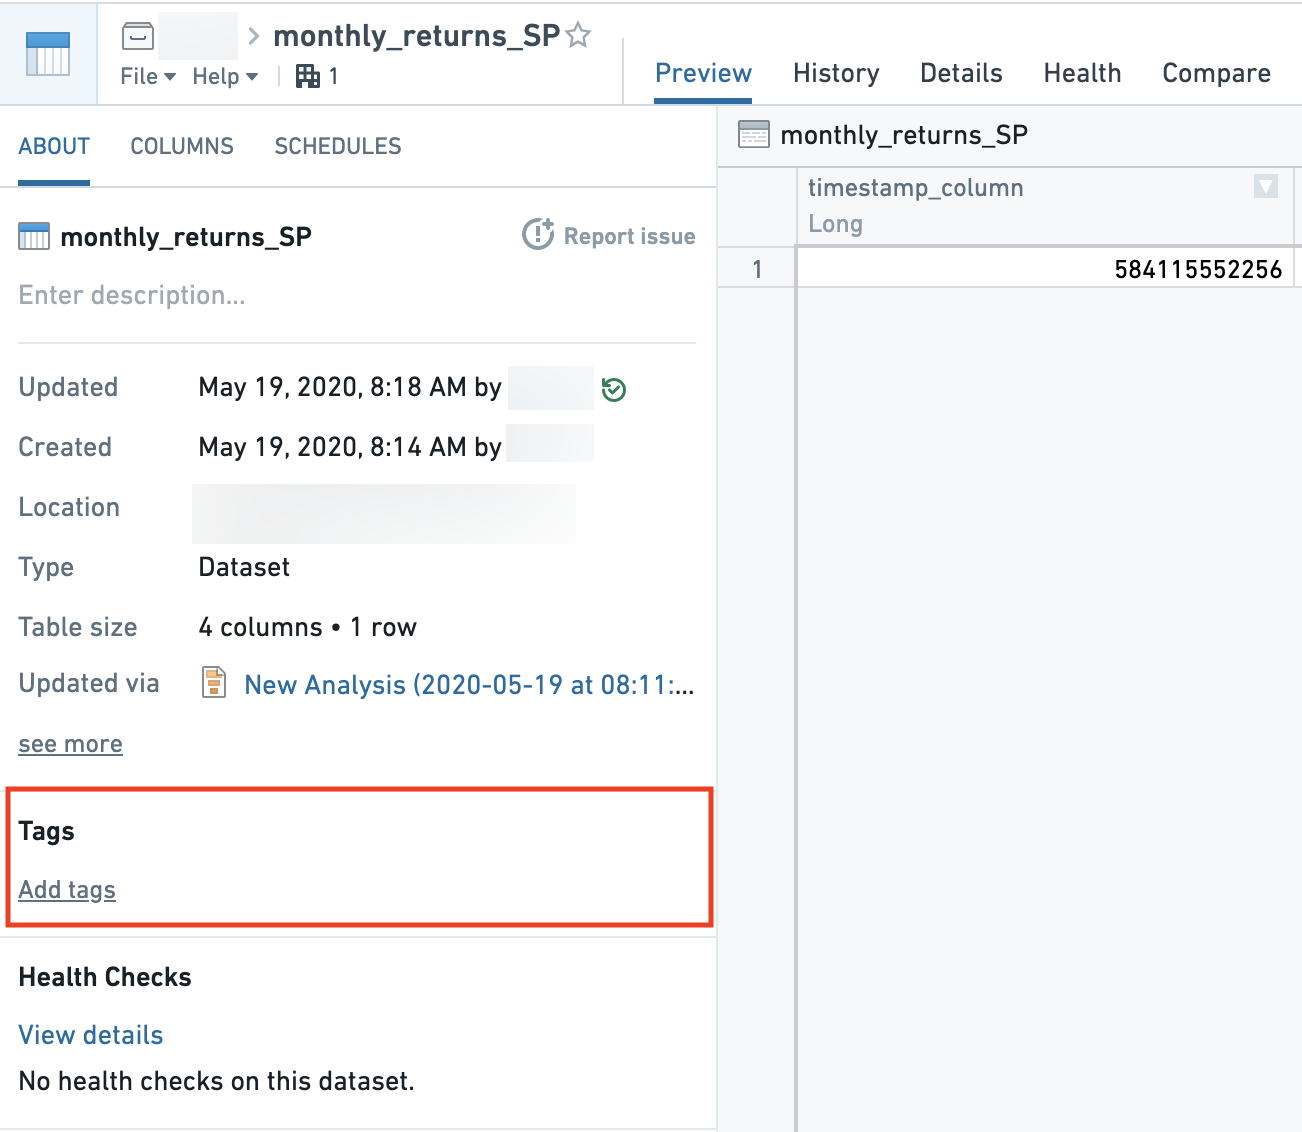Viewport: 1302px width, 1132px height.
Task: Open the Help dropdown menu
Action: coord(225,76)
